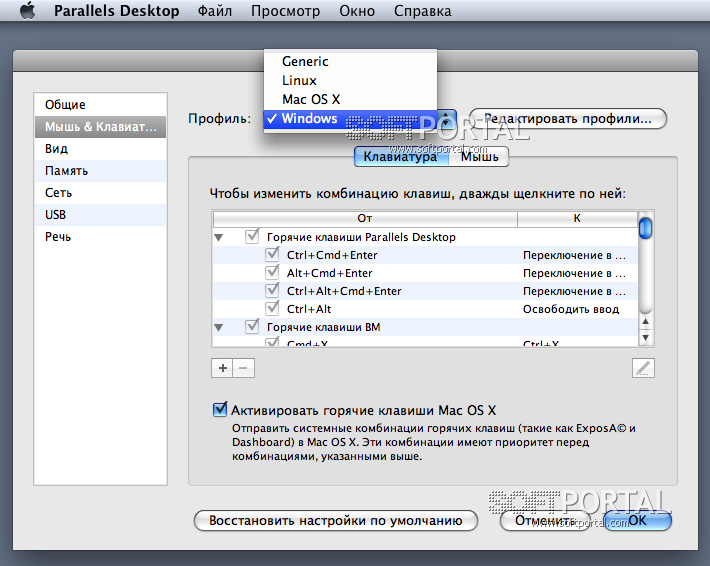Click the pencil edit shortcut icon
This screenshot has width=710, height=566.
click(643, 368)
